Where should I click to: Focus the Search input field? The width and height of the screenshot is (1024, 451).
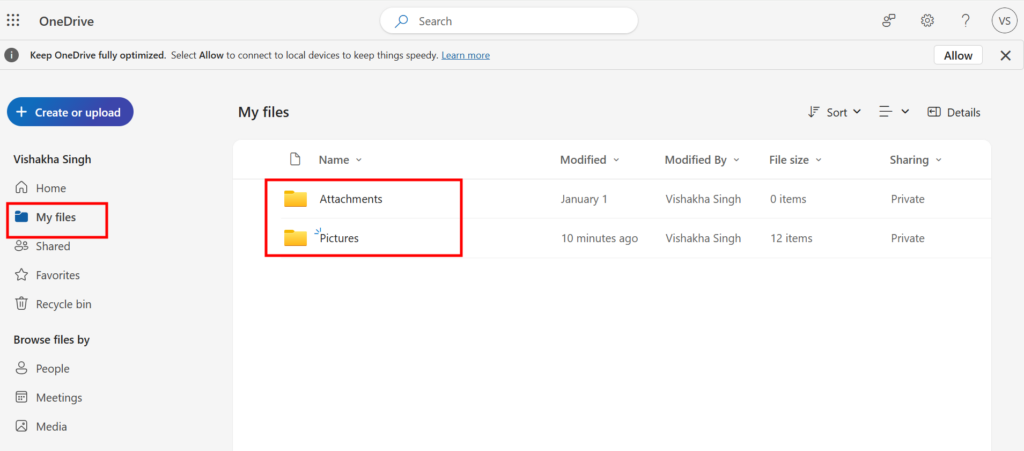509,21
